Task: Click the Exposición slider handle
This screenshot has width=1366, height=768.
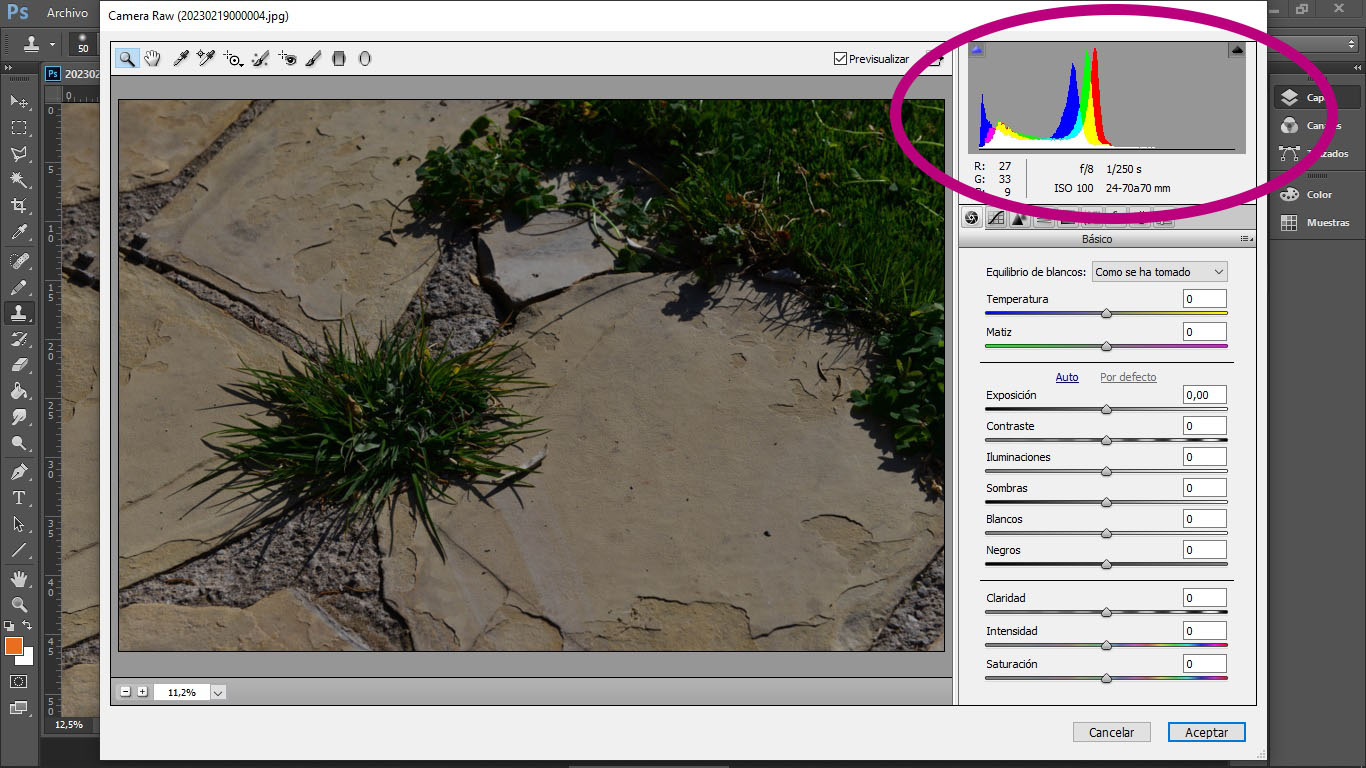Action: 1106,409
